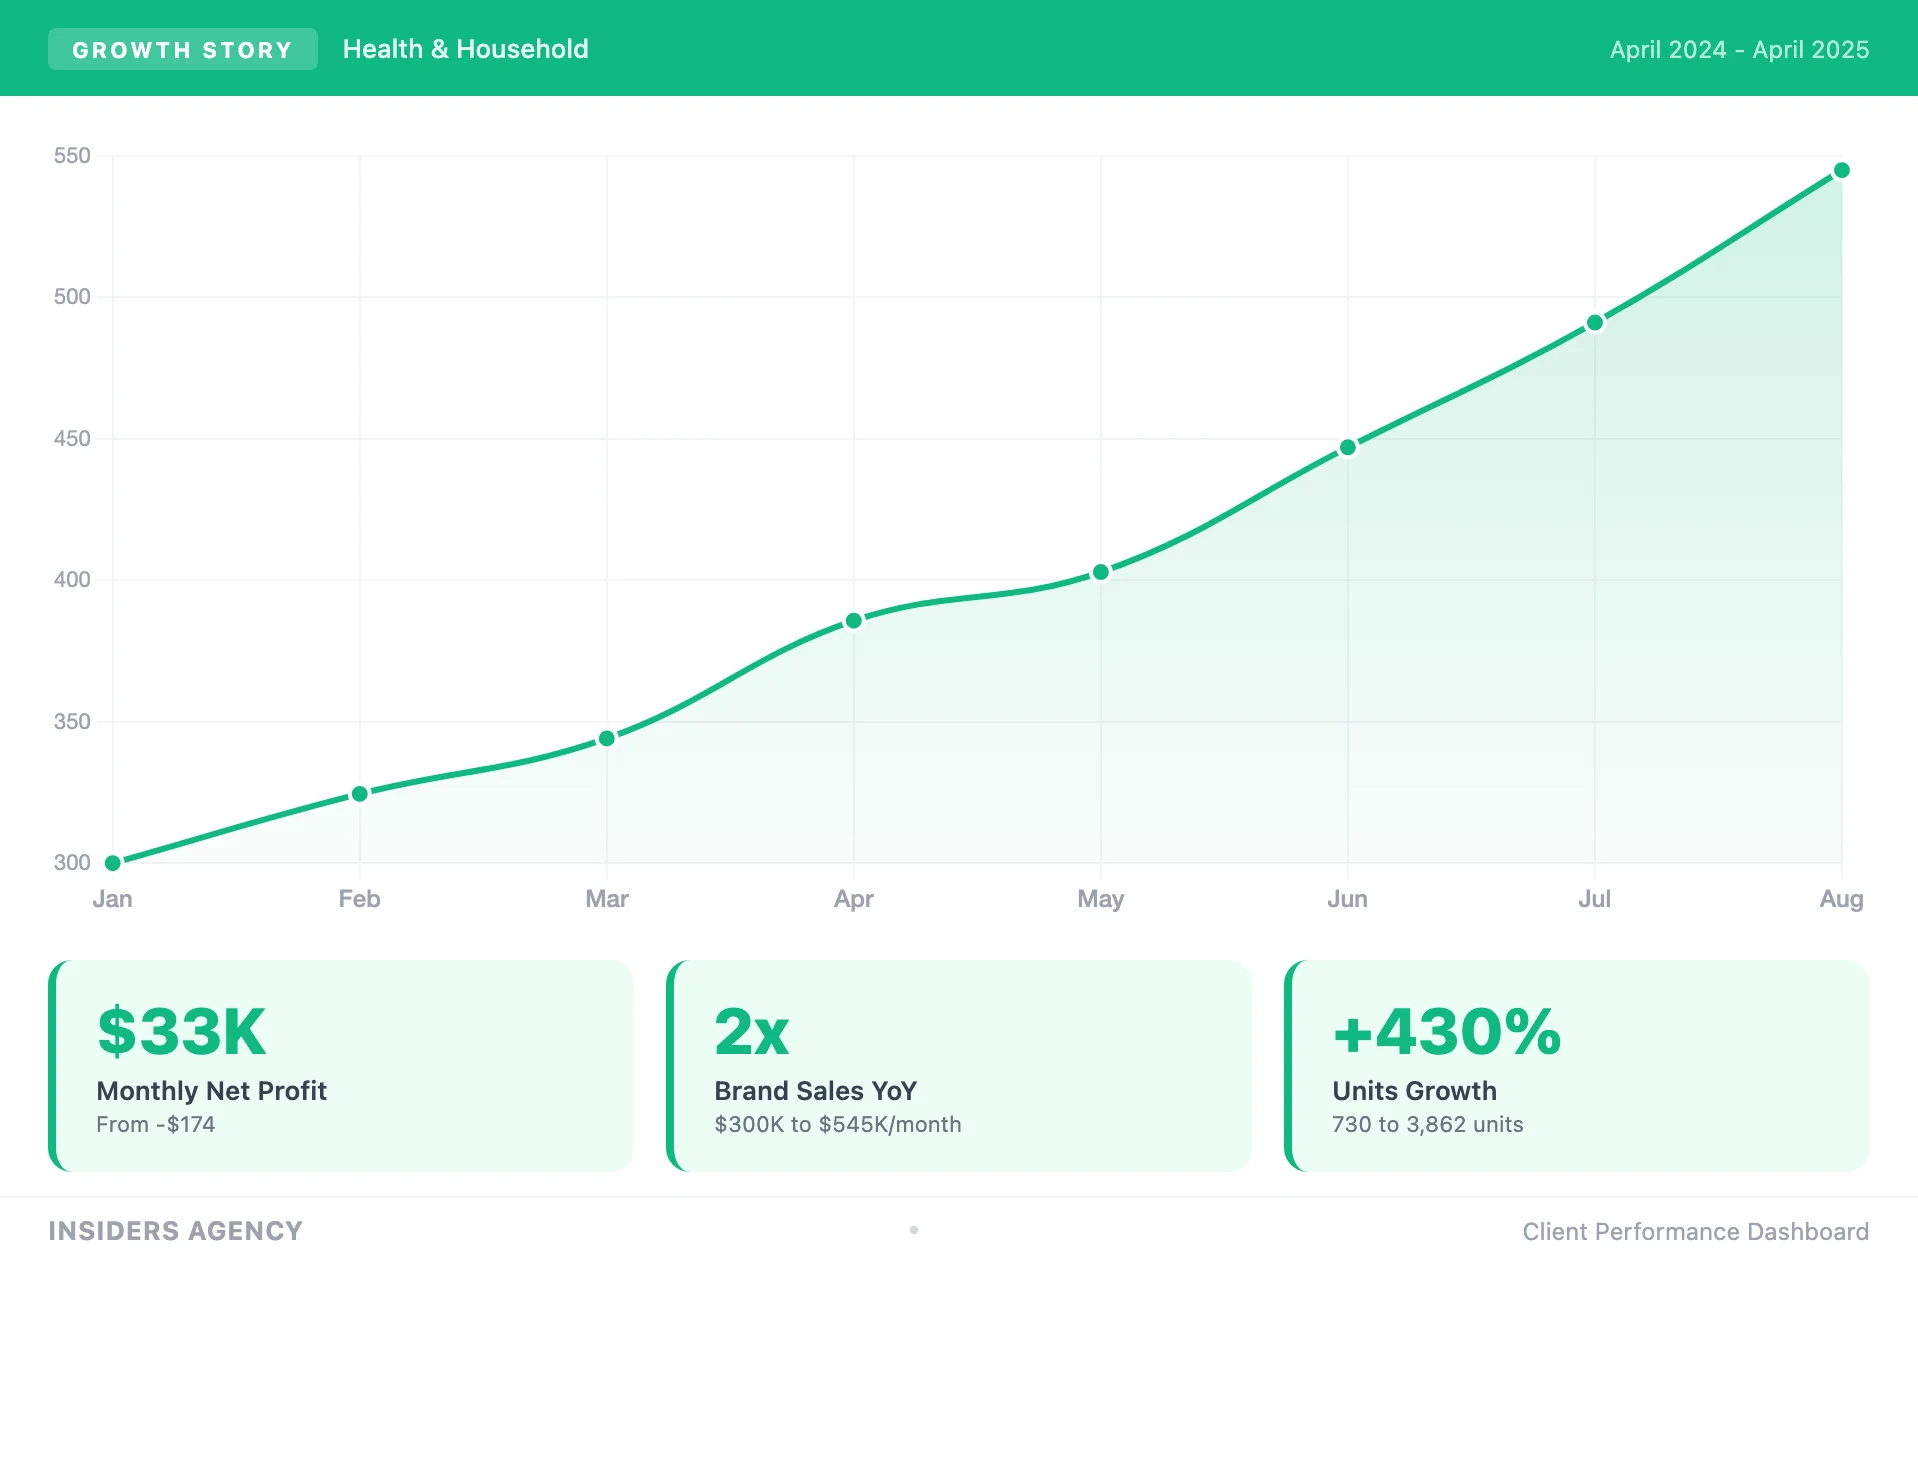Click the Aug data point at peak

click(x=1841, y=171)
